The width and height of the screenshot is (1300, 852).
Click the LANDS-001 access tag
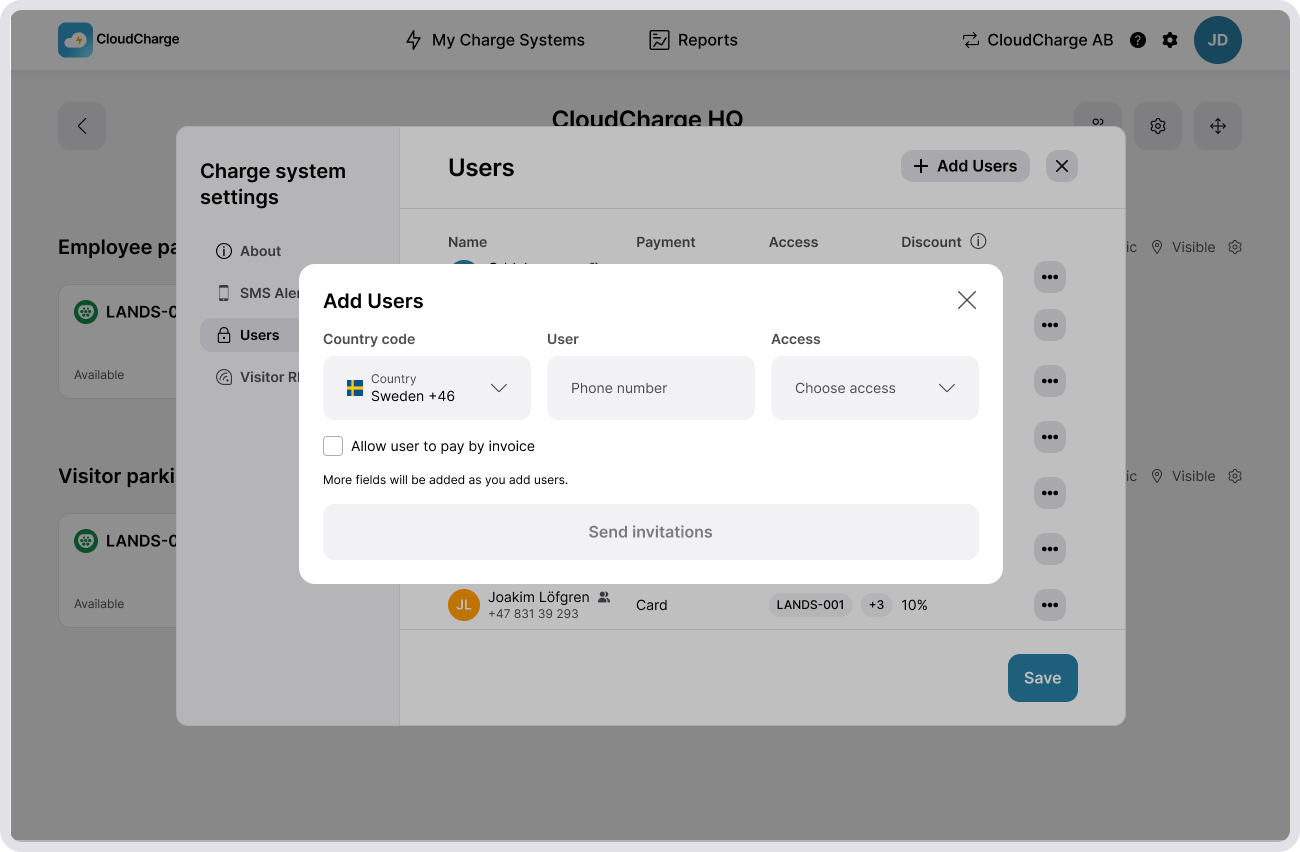[x=811, y=605]
